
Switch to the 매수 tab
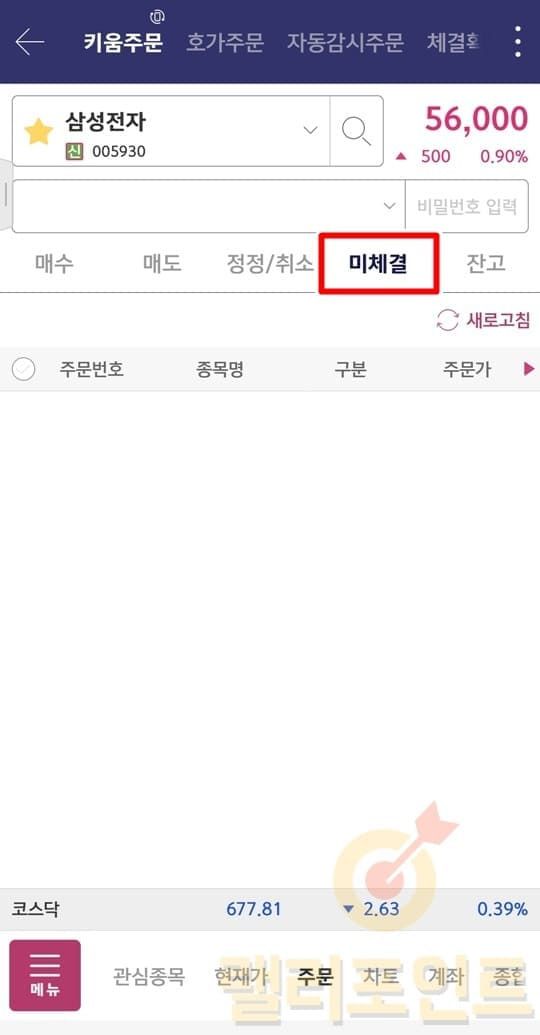point(54,263)
